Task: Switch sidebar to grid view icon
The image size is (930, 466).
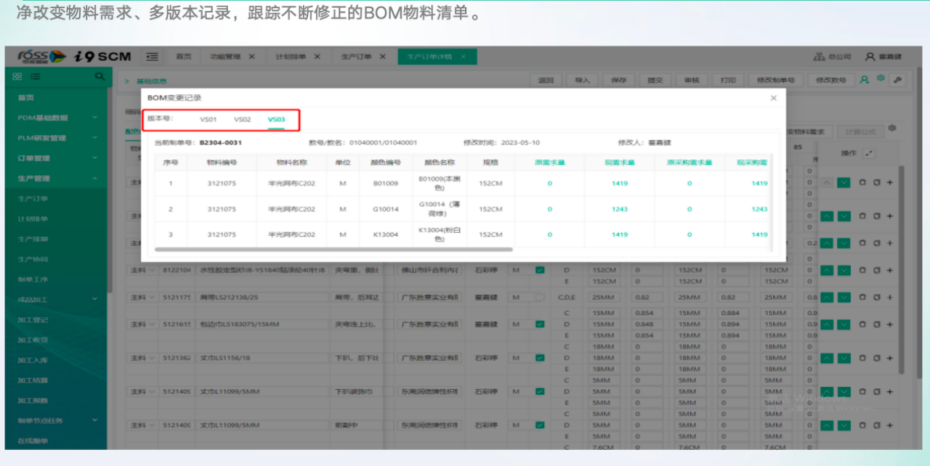Action: coord(17,76)
